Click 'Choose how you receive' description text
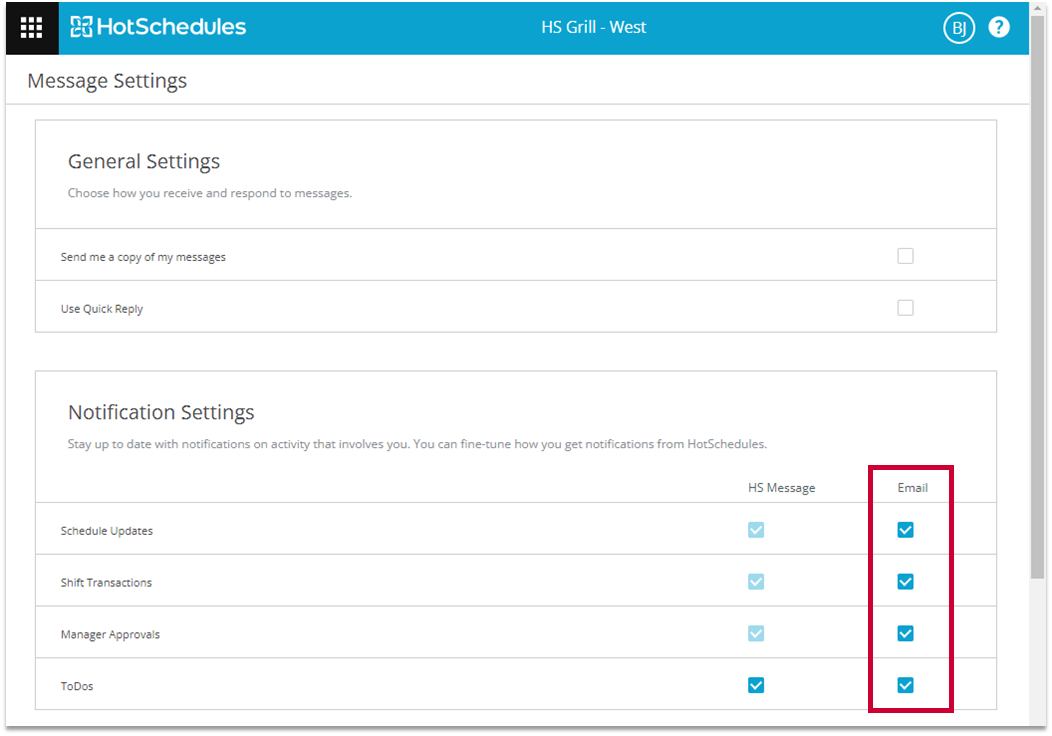 coord(210,193)
